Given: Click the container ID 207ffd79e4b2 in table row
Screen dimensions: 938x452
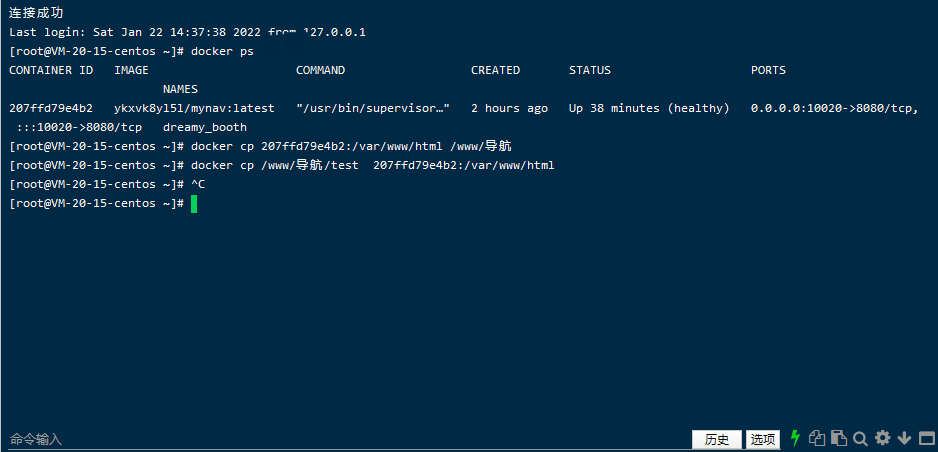Looking at the screenshot, I should pos(51,109).
